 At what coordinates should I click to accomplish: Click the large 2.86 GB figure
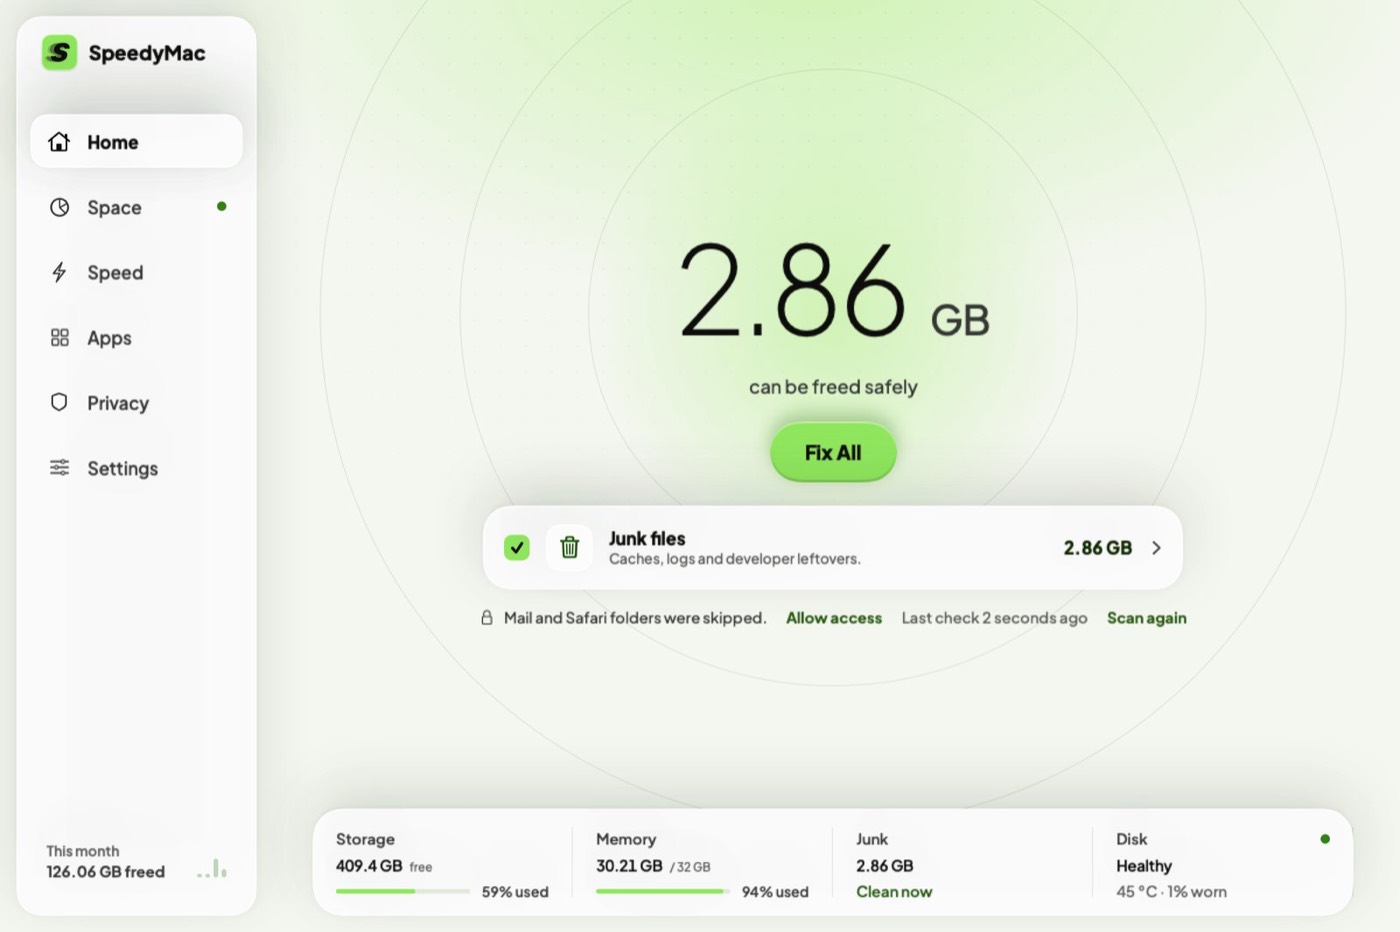click(834, 290)
